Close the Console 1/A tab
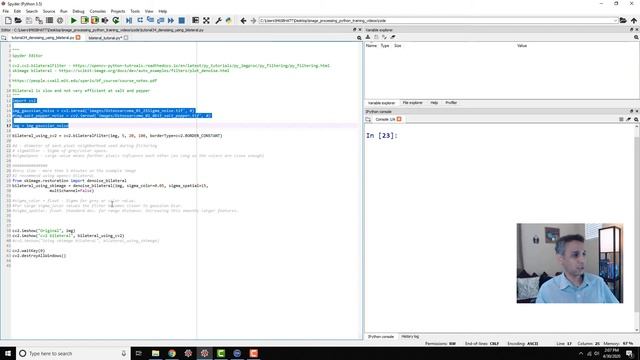640x360 pixels. (x=399, y=119)
